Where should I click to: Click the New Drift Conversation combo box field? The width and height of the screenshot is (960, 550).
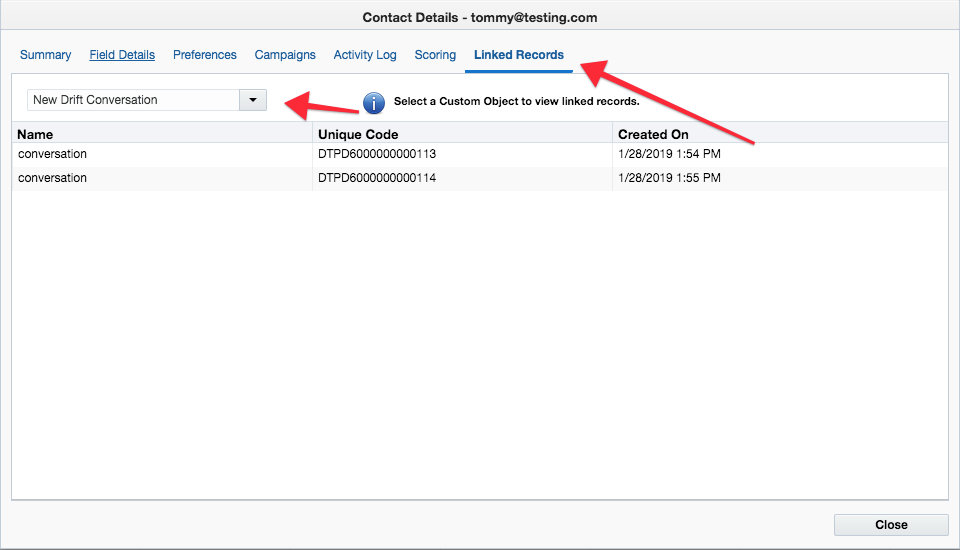point(133,100)
